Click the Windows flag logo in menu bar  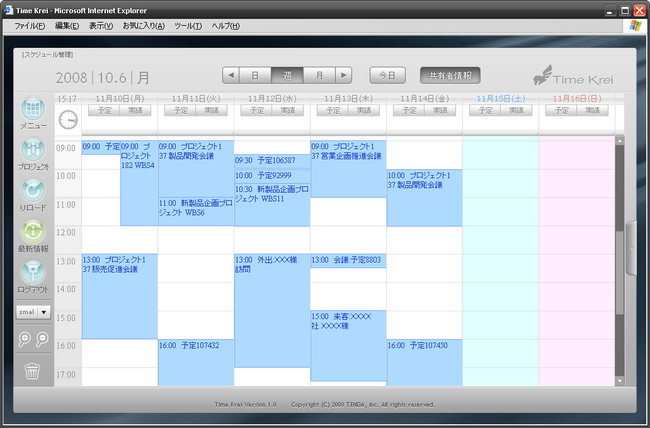tap(635, 26)
